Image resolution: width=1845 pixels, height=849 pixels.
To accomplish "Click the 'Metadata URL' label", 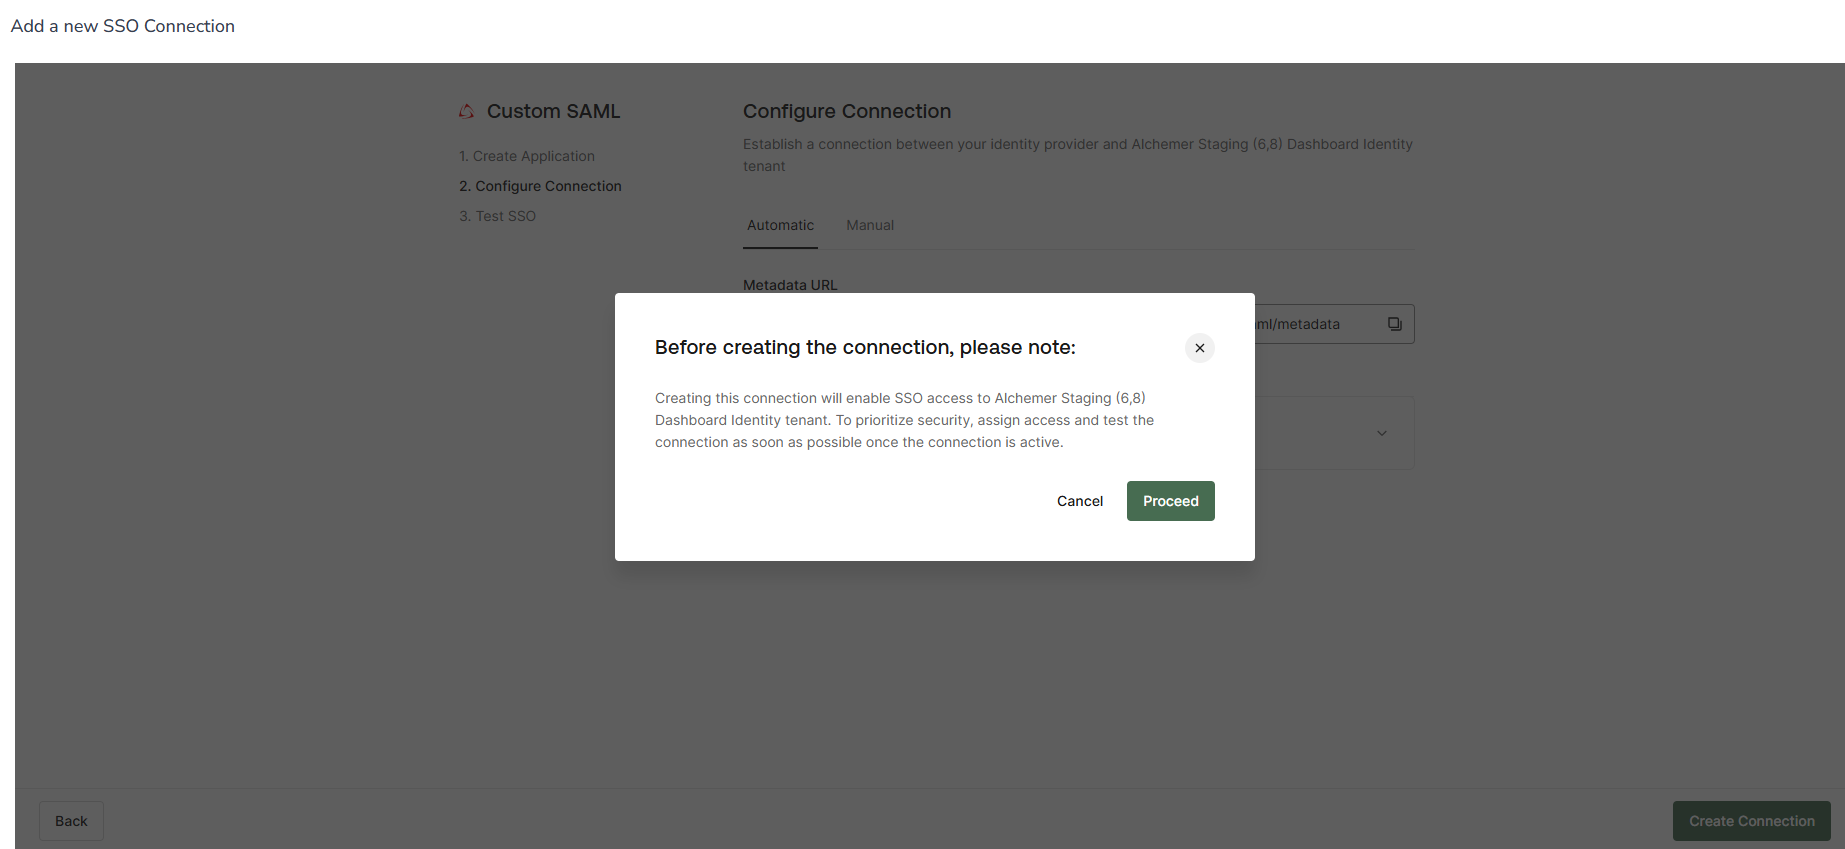I will click(x=790, y=285).
